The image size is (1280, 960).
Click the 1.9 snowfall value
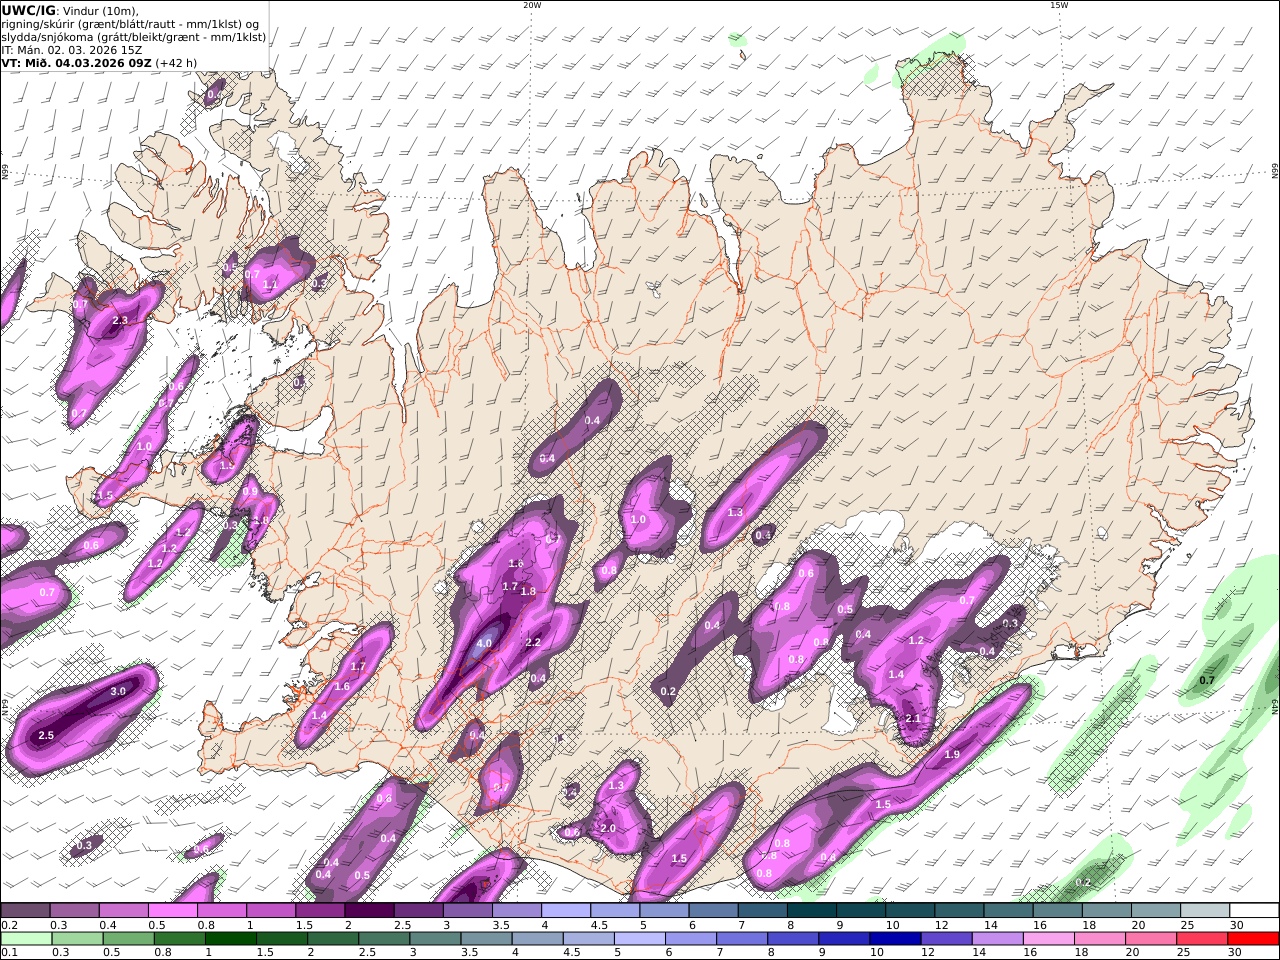click(x=952, y=755)
